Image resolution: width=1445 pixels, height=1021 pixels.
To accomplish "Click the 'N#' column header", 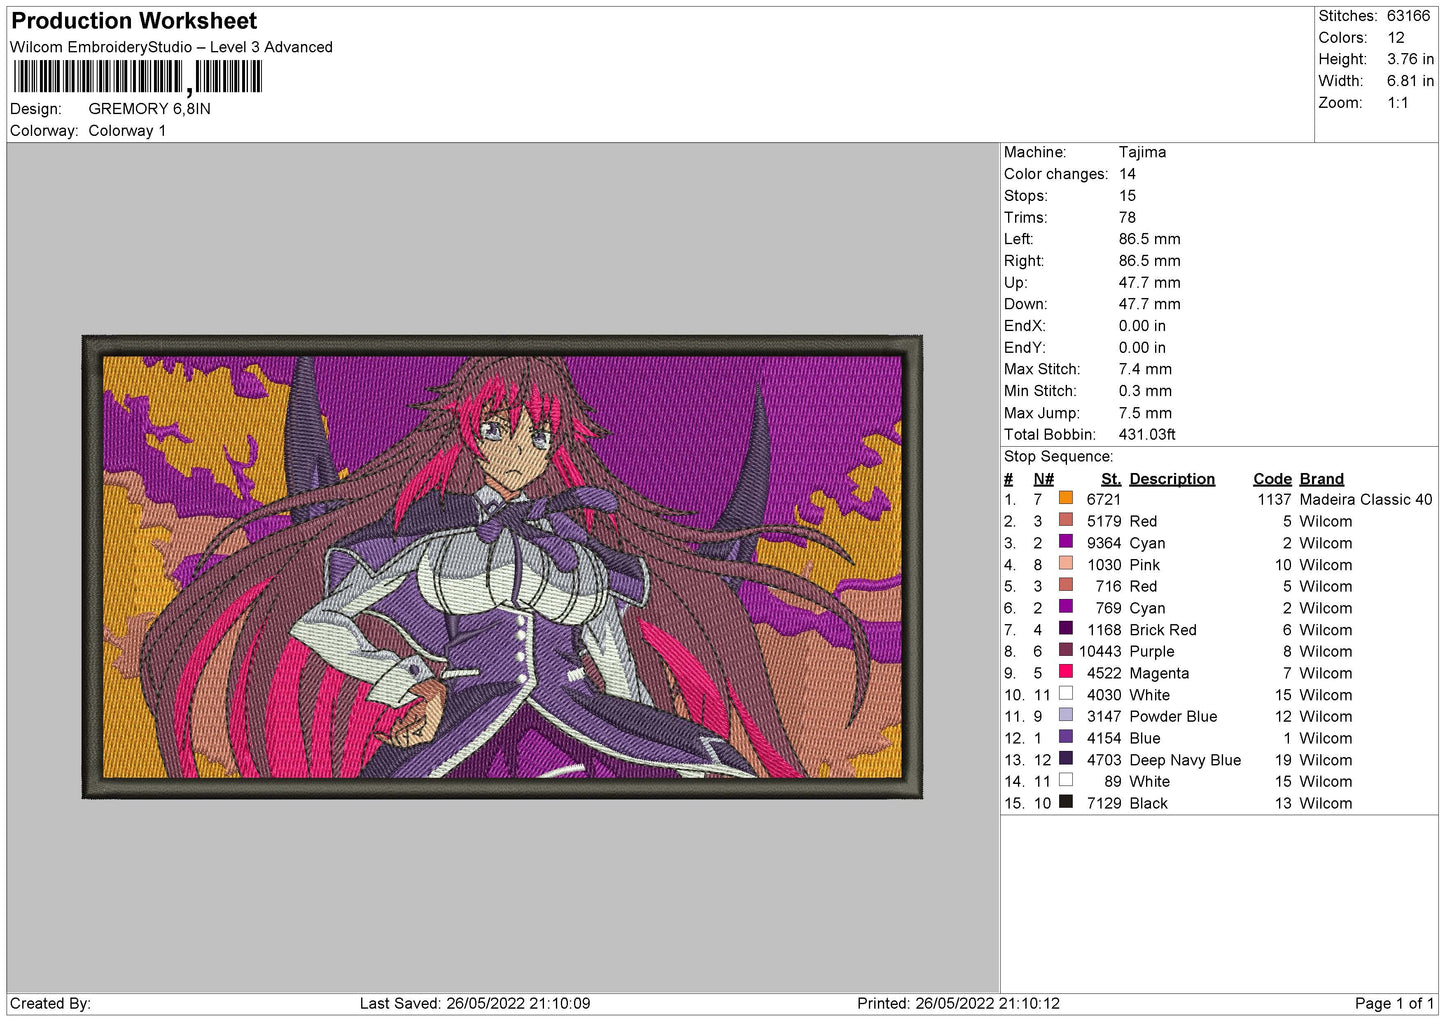I will coord(1043,479).
